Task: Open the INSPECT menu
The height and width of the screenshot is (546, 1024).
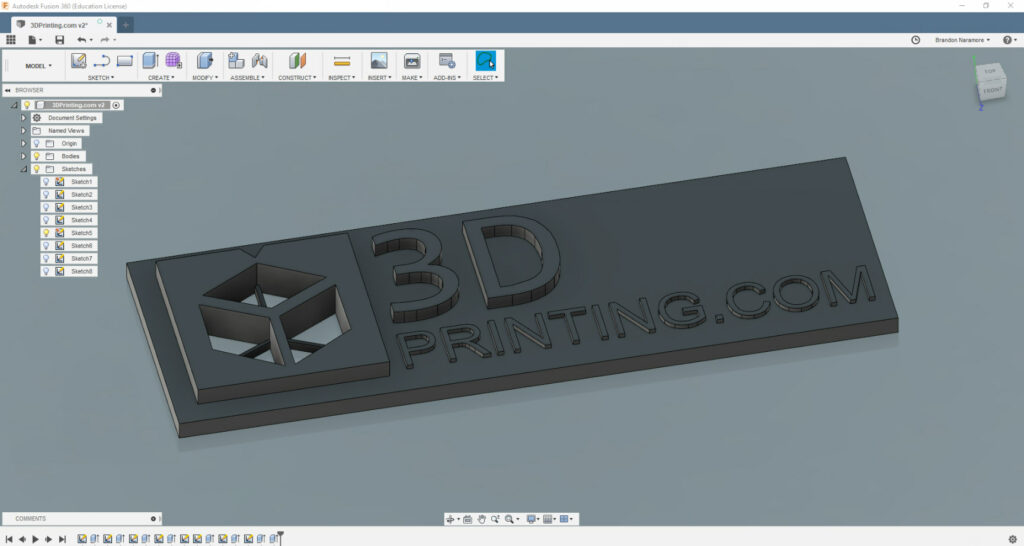Action: click(x=342, y=78)
